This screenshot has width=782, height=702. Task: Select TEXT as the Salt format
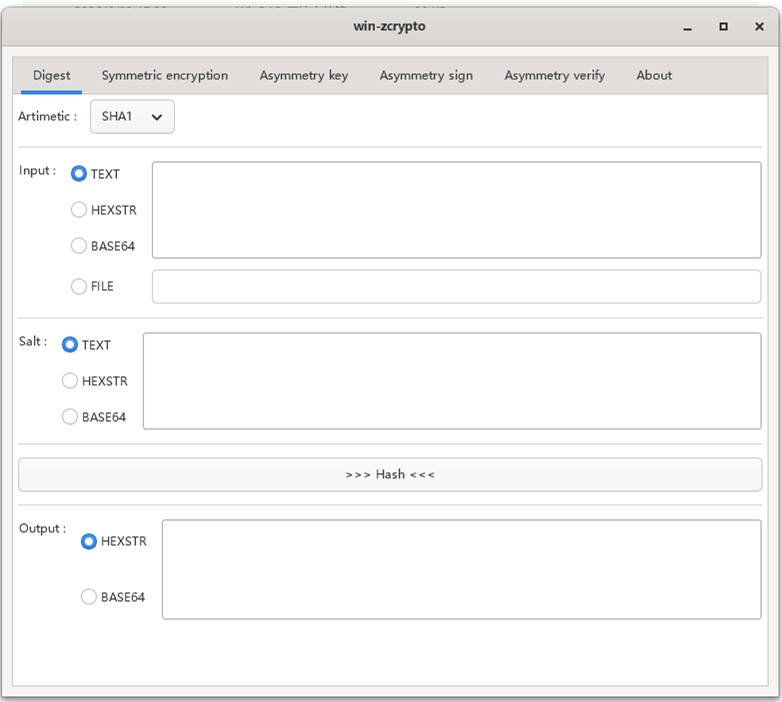coord(86,345)
